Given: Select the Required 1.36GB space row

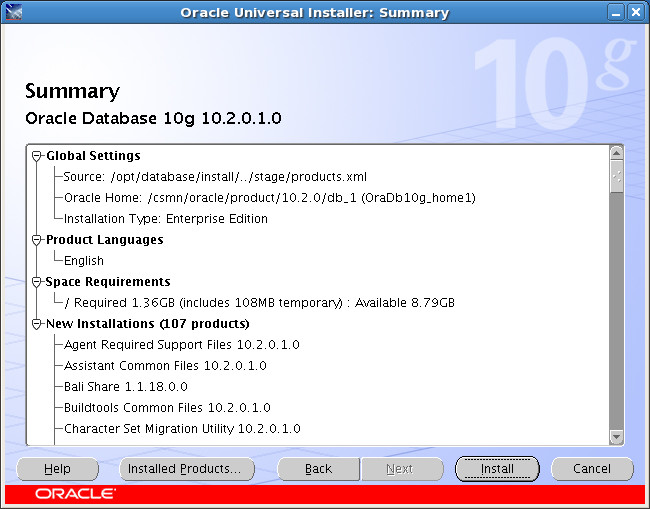Looking at the screenshot, I should (x=260, y=303).
